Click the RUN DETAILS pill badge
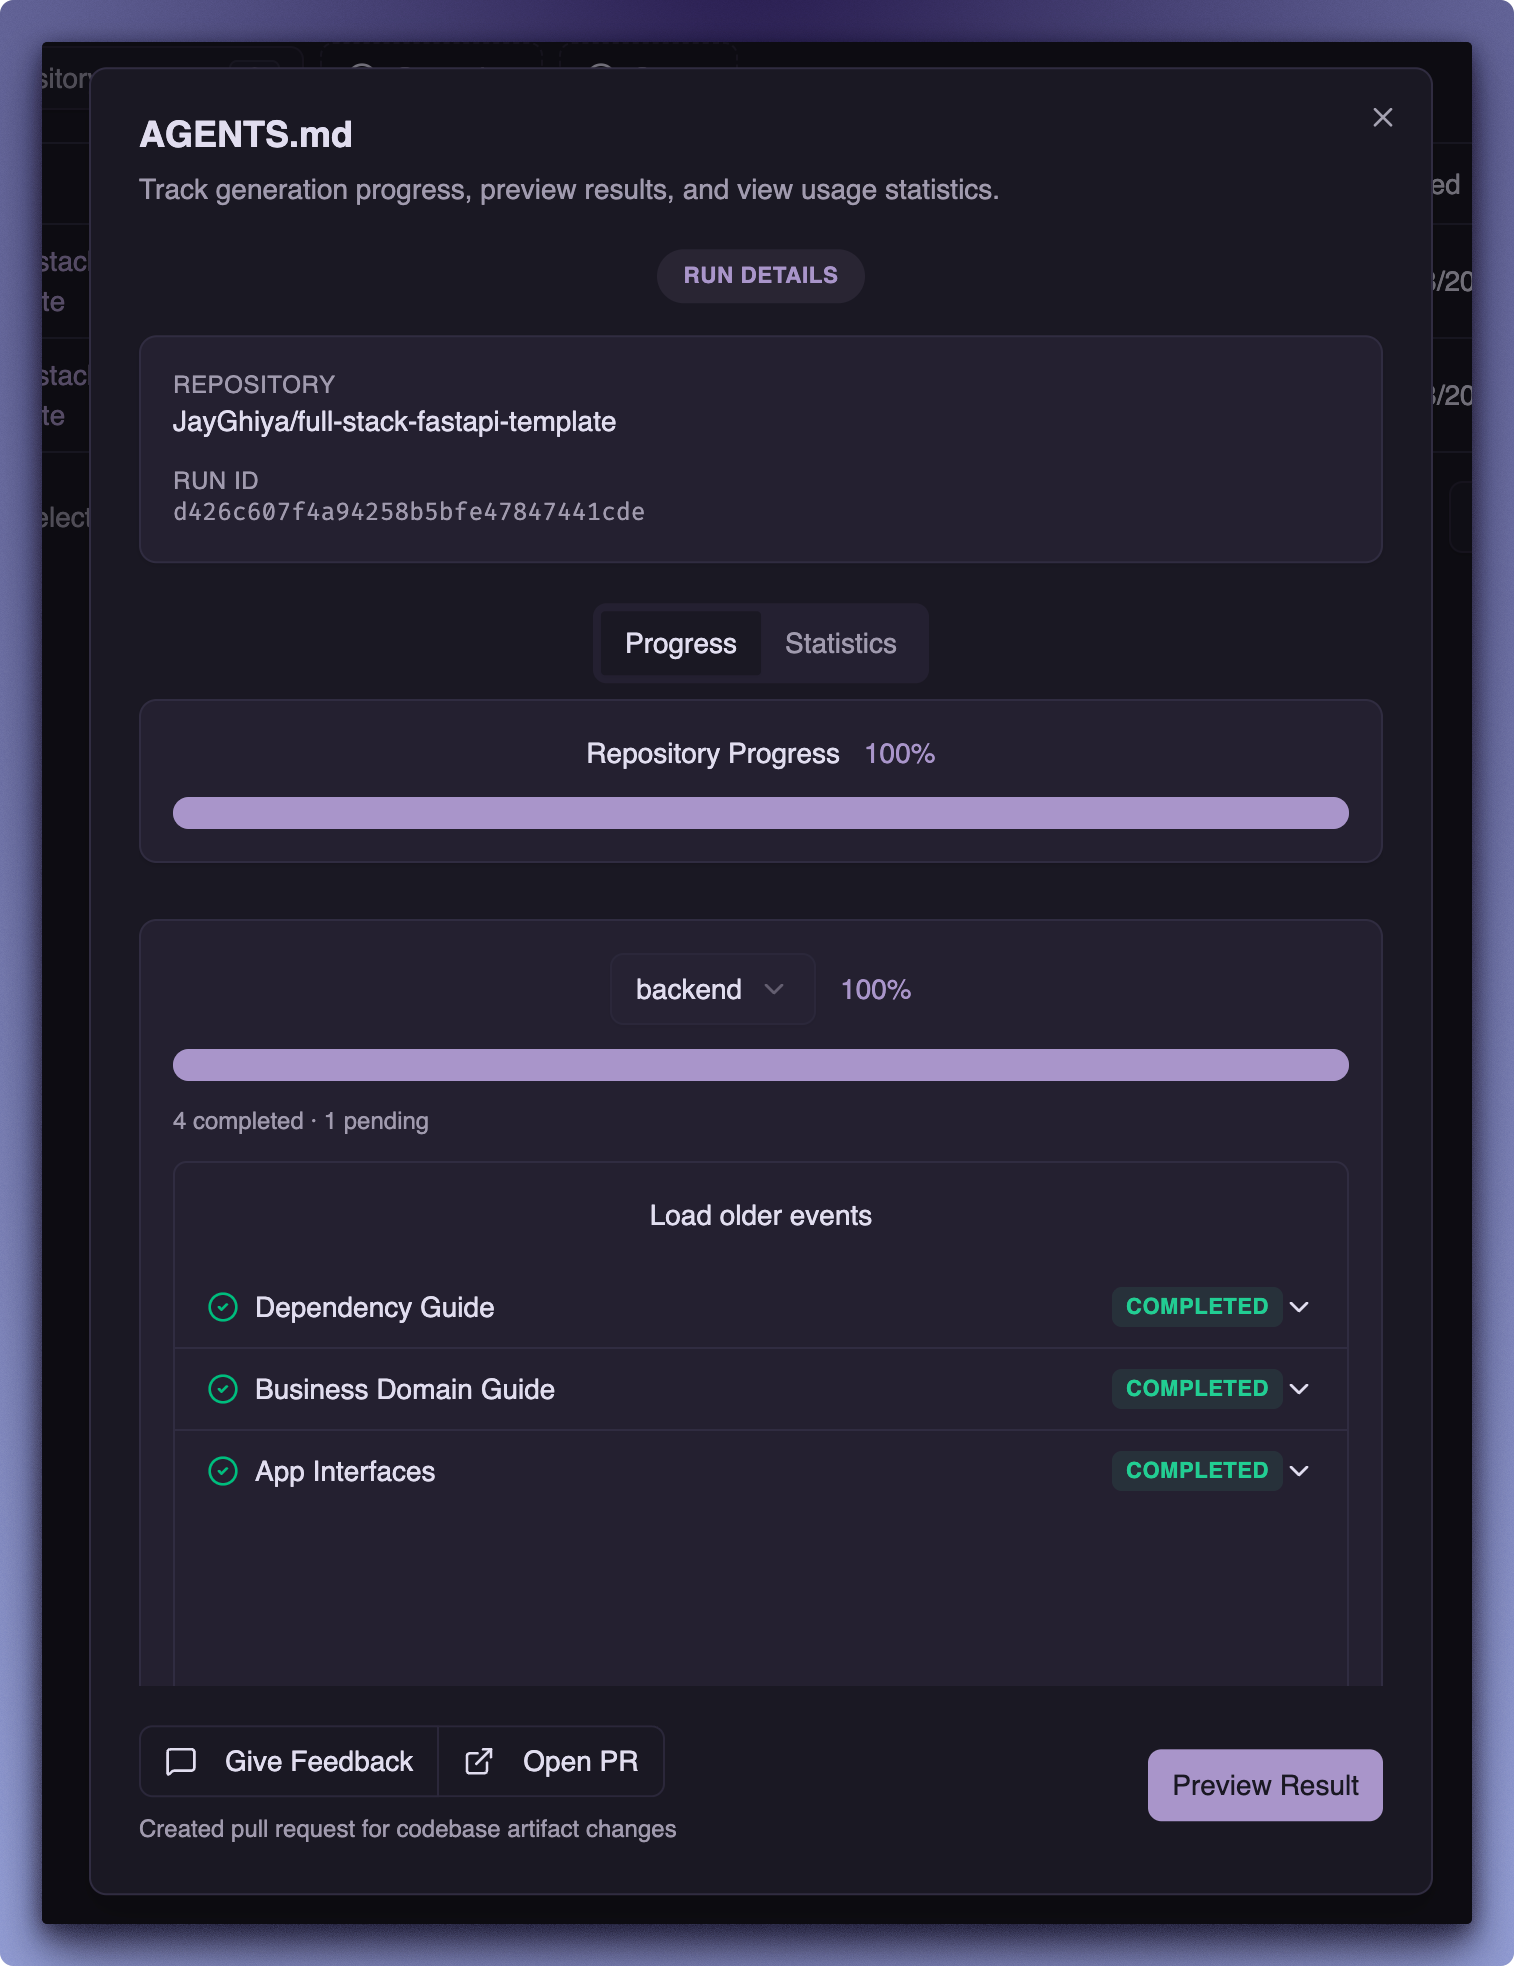Image resolution: width=1514 pixels, height=1966 pixels. (760, 275)
